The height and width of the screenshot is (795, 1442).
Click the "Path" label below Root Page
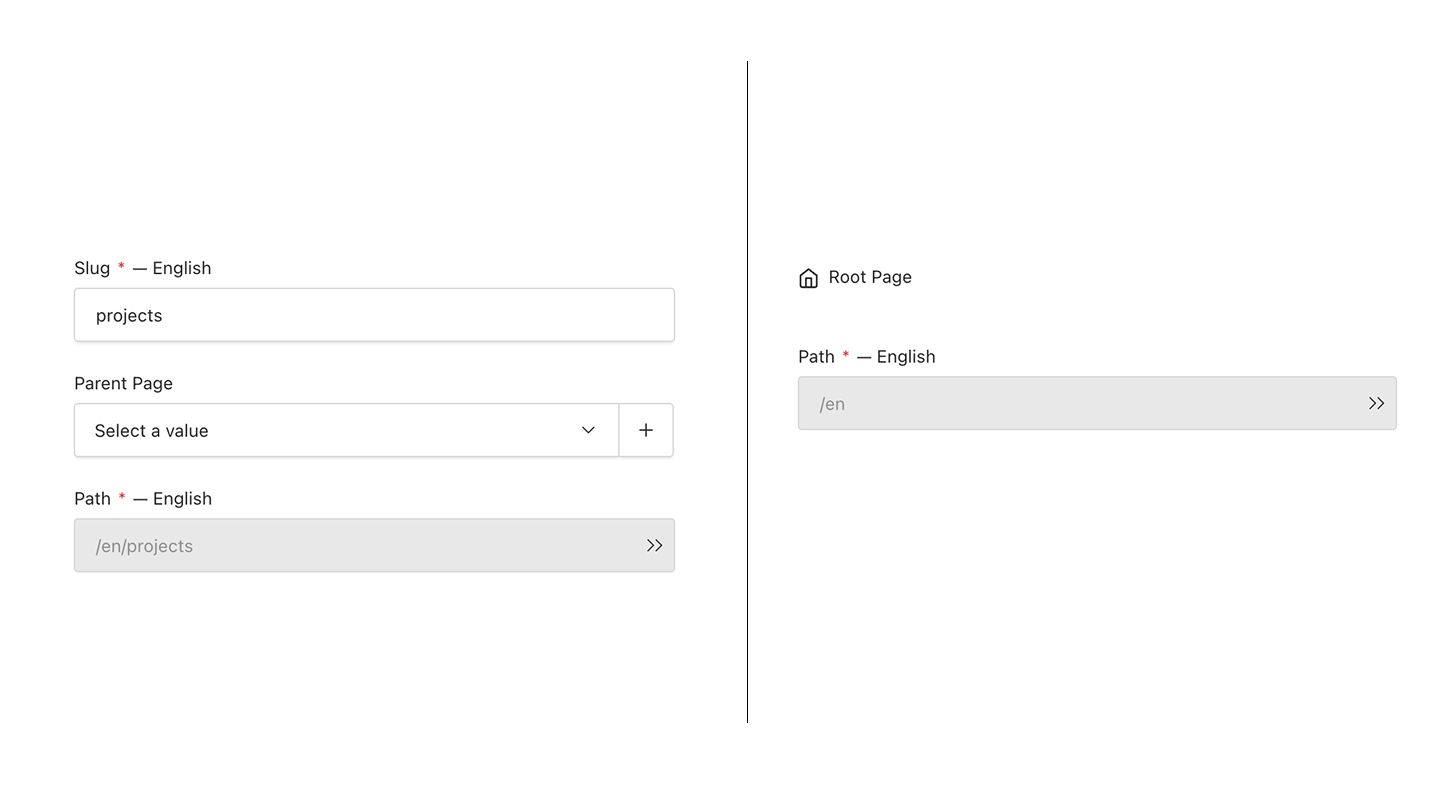[816, 357]
